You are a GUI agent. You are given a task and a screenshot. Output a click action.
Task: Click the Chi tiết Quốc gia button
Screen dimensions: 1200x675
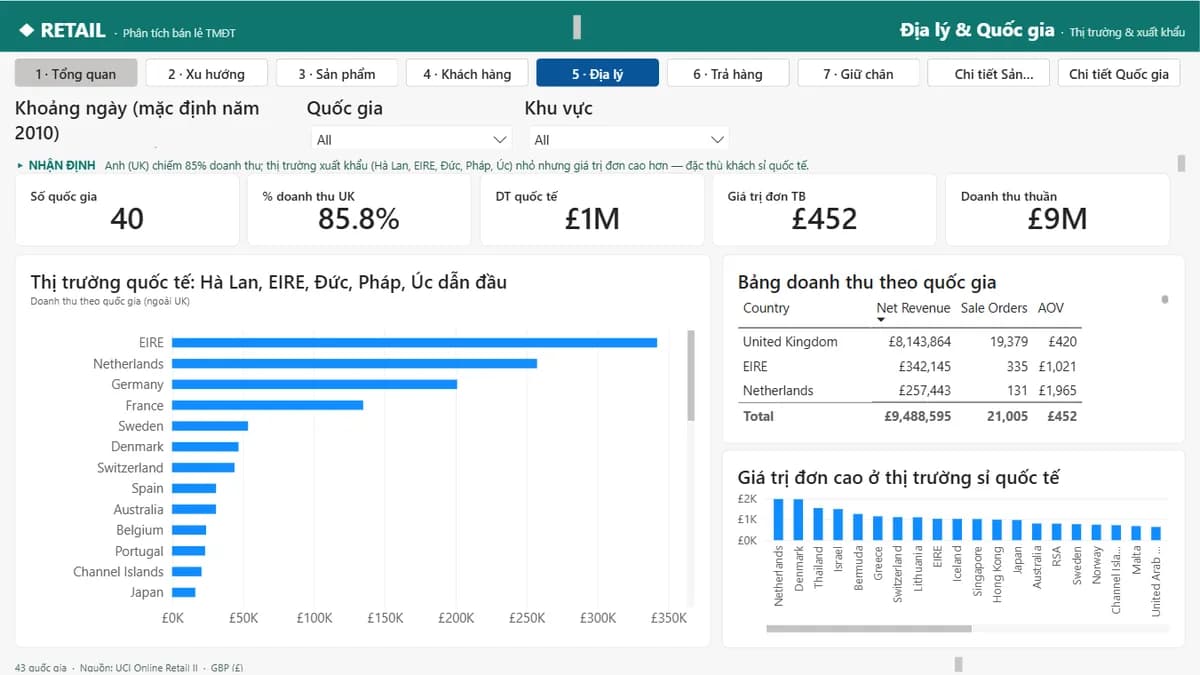[x=1119, y=73]
